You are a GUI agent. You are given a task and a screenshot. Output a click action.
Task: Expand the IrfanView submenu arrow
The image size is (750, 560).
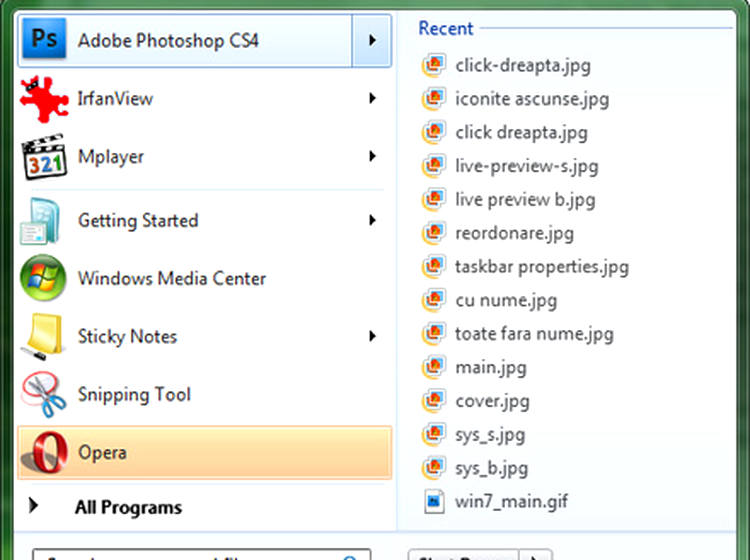372,99
